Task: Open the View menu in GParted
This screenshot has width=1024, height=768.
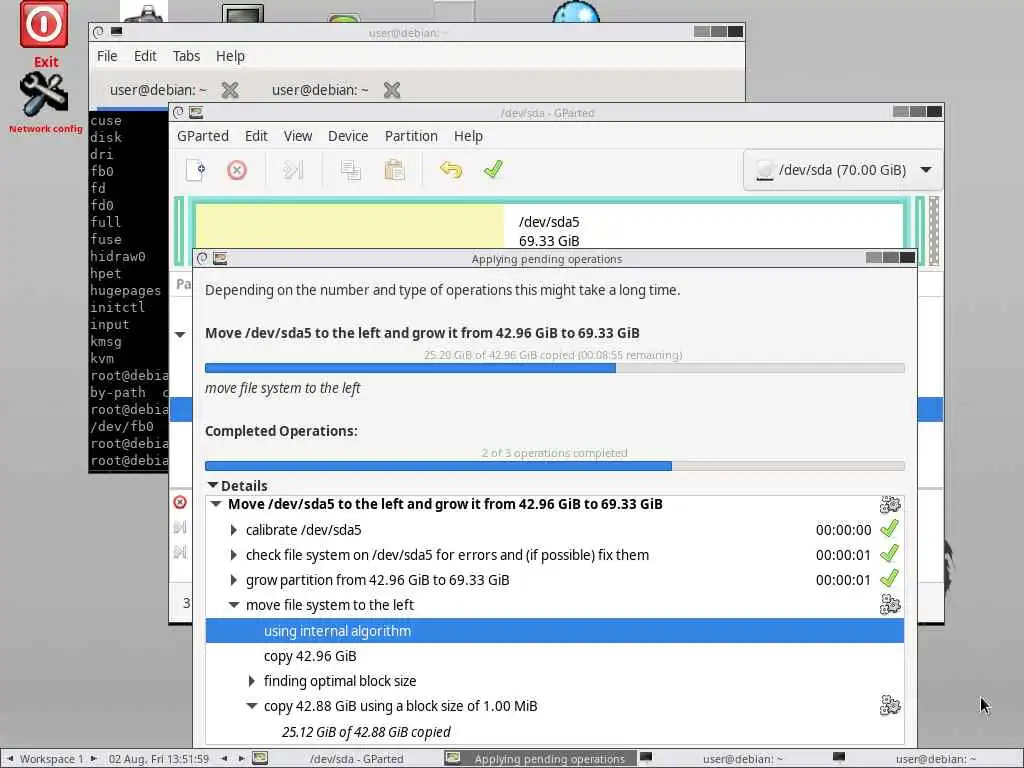Action: 298,136
